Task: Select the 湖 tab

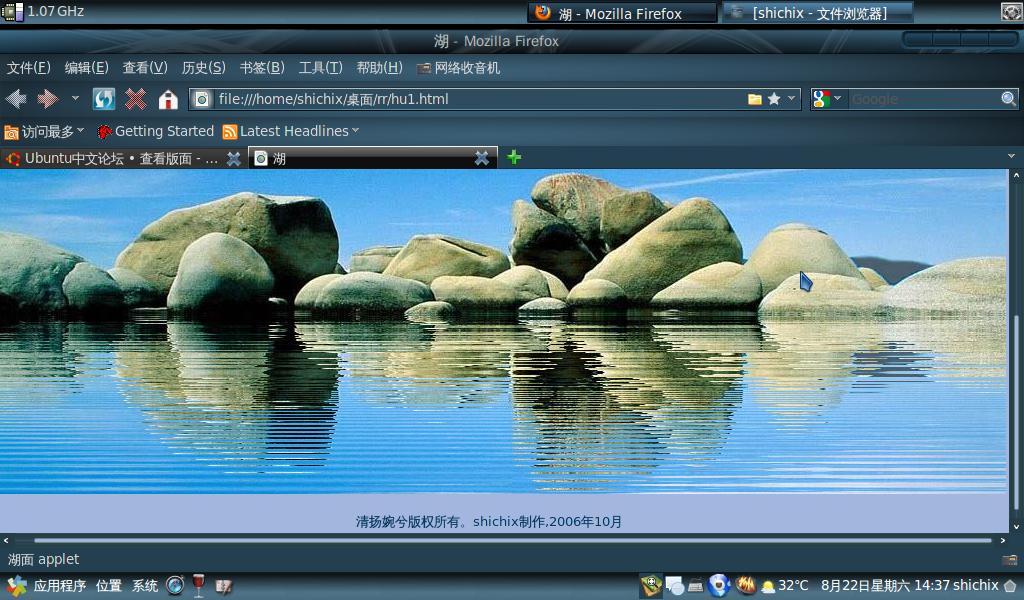Action: [372, 158]
